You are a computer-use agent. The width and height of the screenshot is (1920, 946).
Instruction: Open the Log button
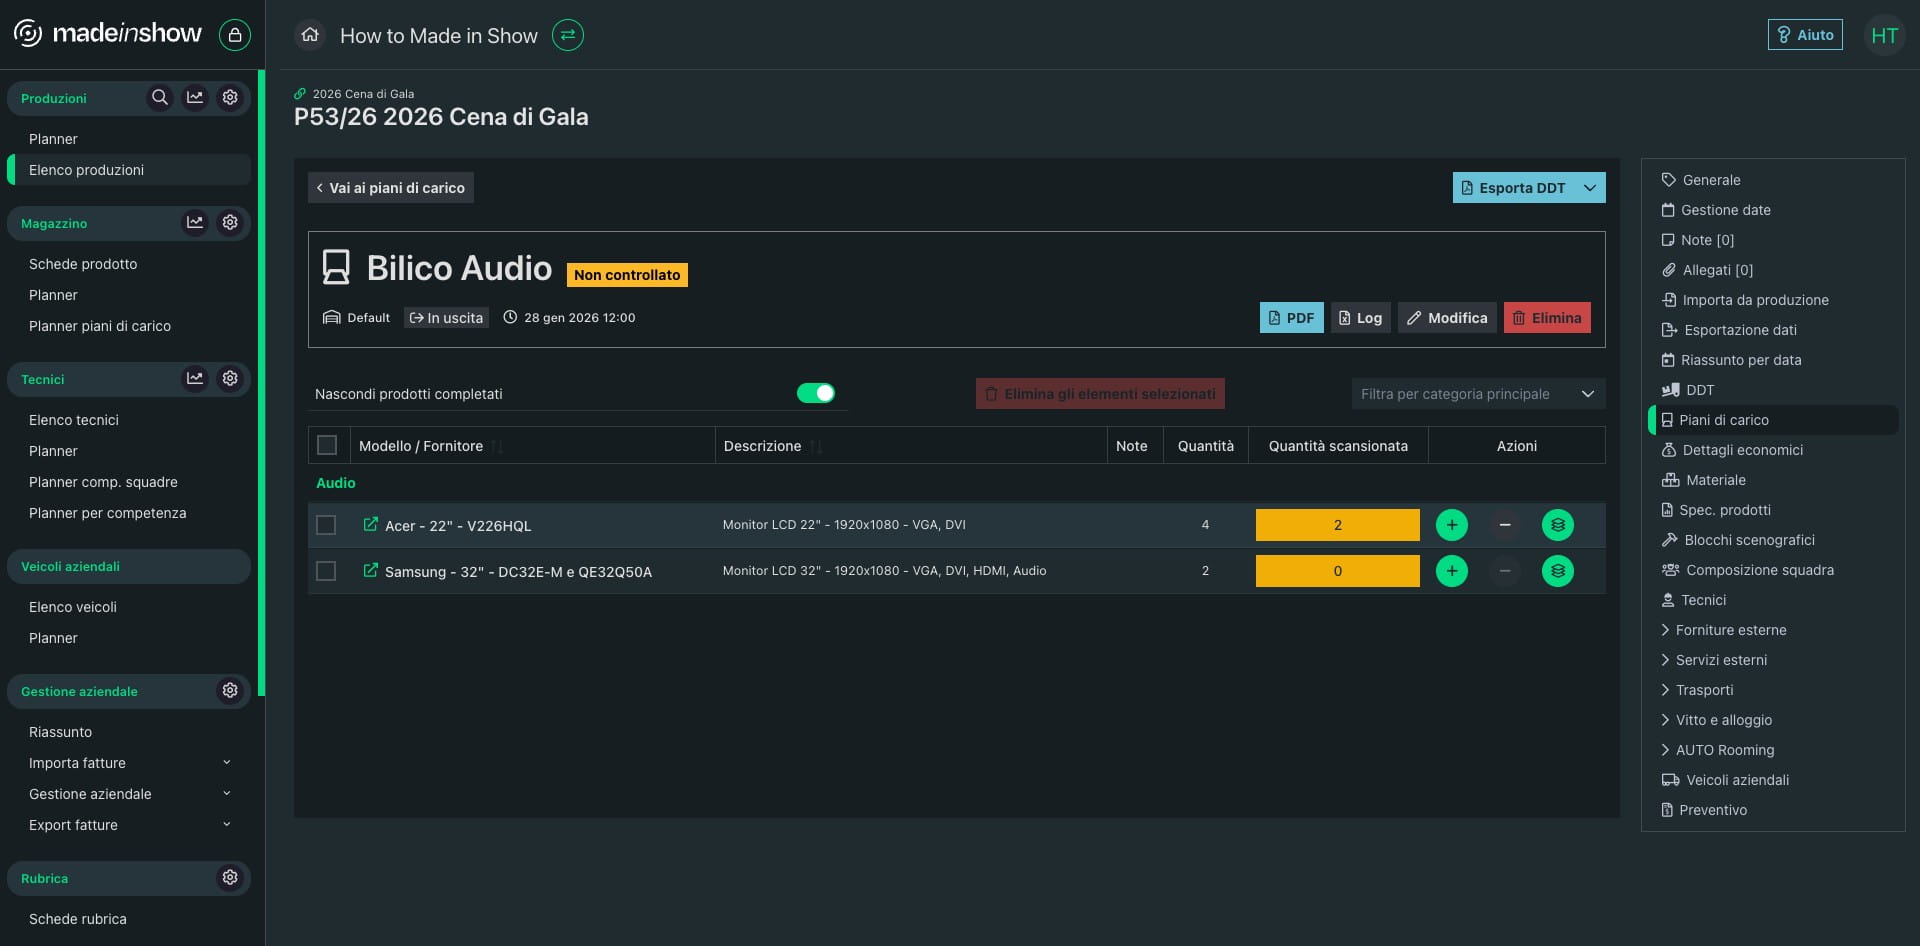[1360, 318]
